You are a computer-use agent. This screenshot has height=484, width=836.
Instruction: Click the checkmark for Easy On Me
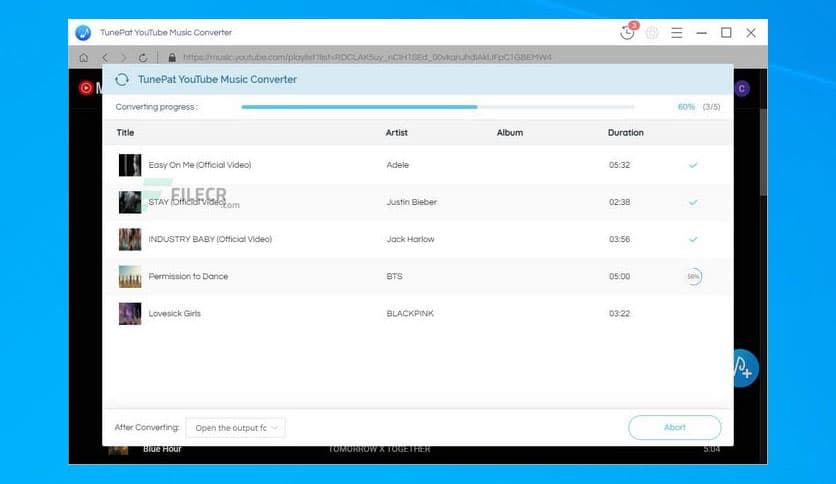pyautogui.click(x=693, y=165)
